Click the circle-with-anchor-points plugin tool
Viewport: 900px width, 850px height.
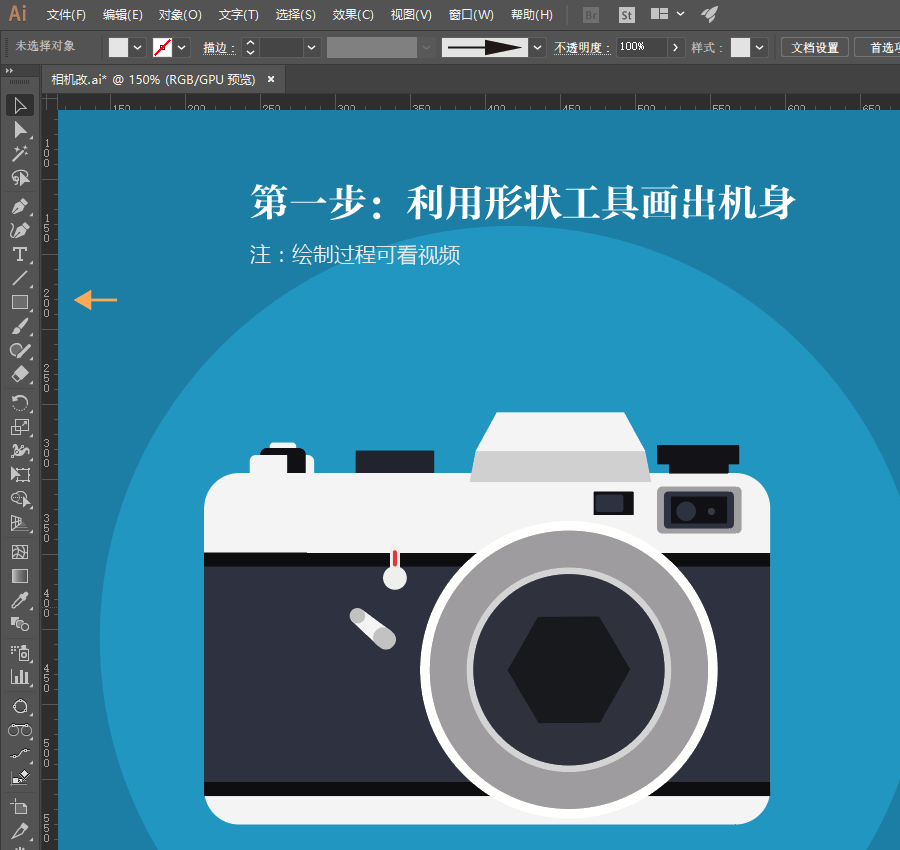pyautogui.click(x=20, y=706)
